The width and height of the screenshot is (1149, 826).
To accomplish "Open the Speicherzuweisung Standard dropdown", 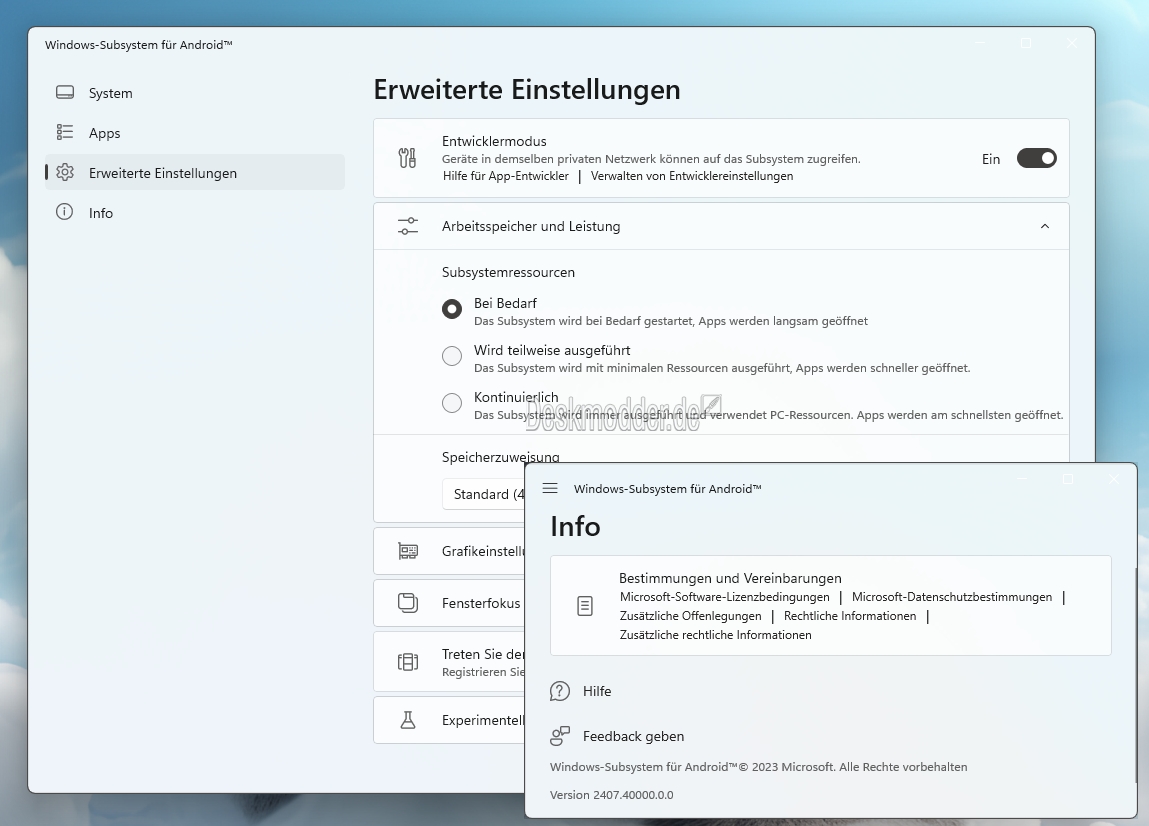I will pos(484,494).
